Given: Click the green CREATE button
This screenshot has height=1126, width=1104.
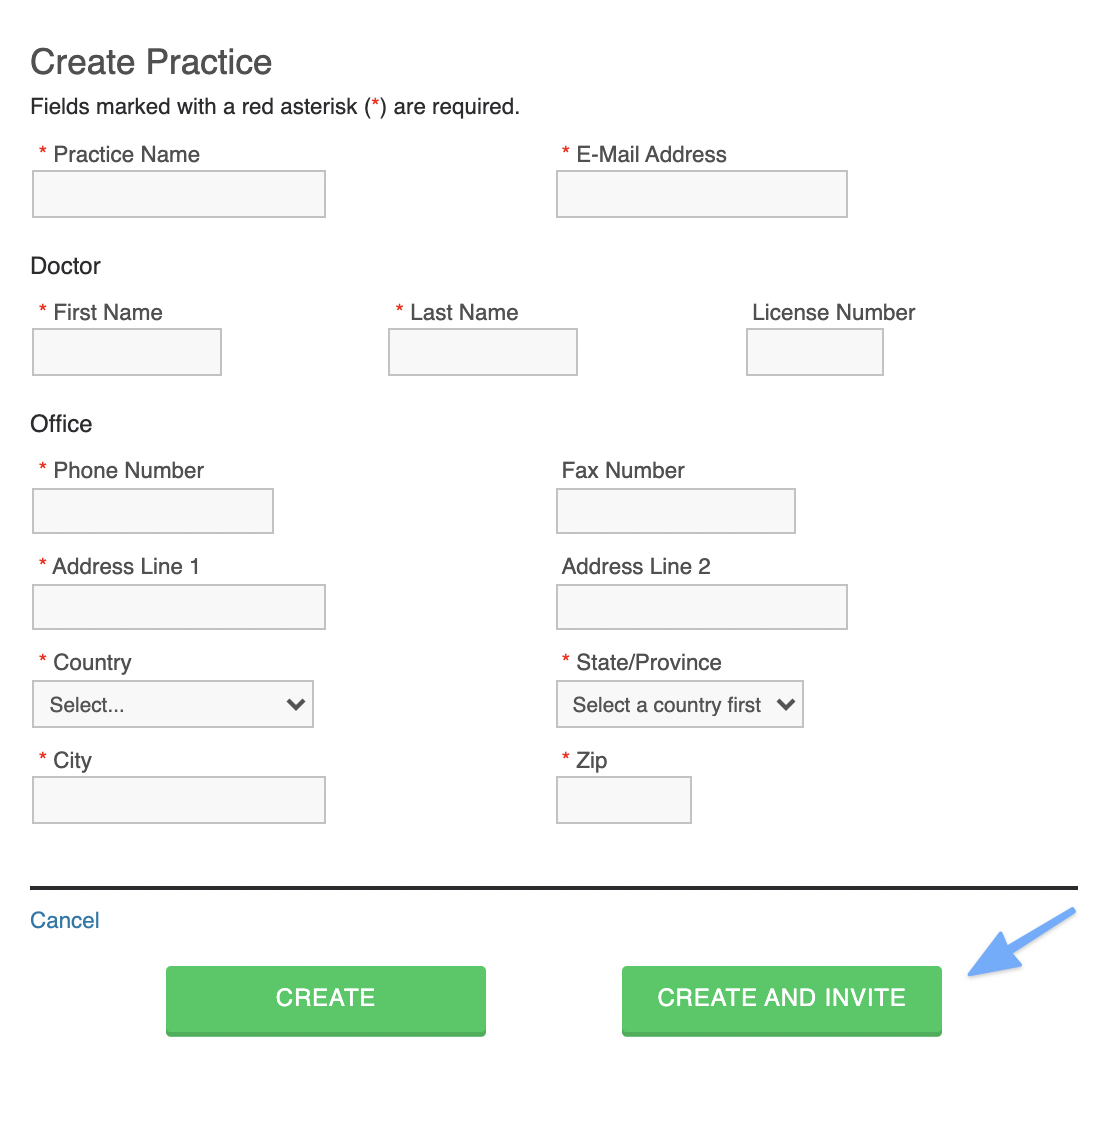Looking at the screenshot, I should (x=325, y=1000).
